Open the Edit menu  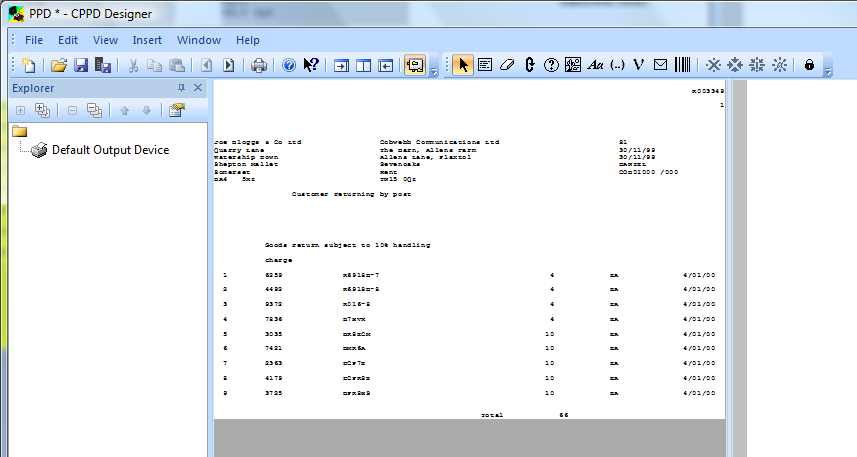68,40
